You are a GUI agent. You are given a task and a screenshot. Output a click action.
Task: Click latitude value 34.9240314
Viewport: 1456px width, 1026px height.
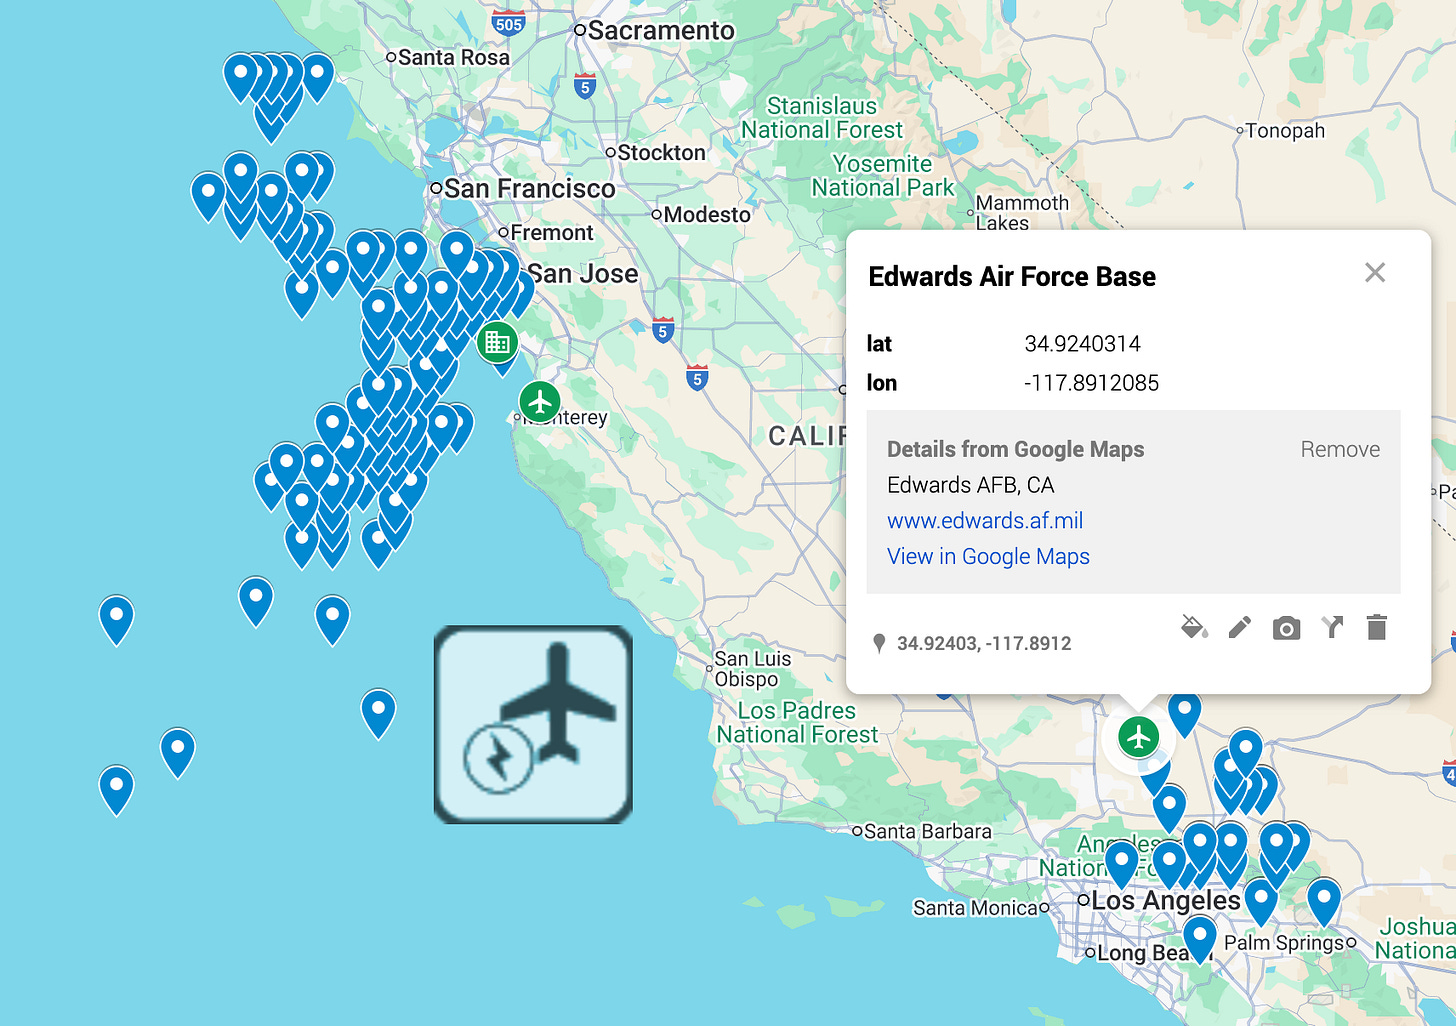pos(1082,344)
